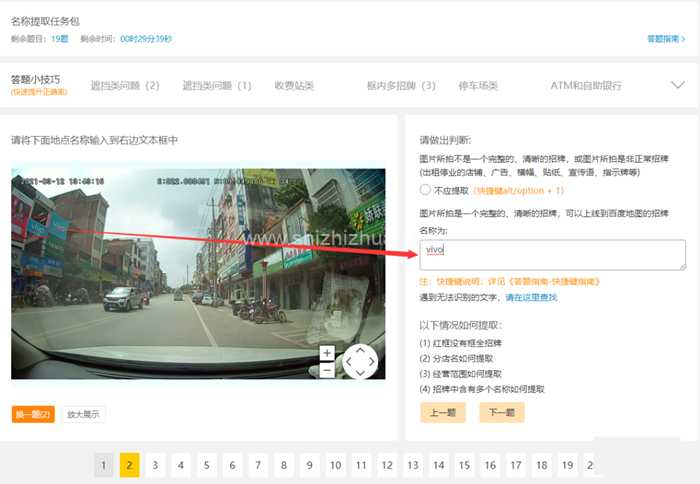Click the 上一题 previous question button
Image resolution: width=700 pixels, height=484 pixels.
point(443,412)
